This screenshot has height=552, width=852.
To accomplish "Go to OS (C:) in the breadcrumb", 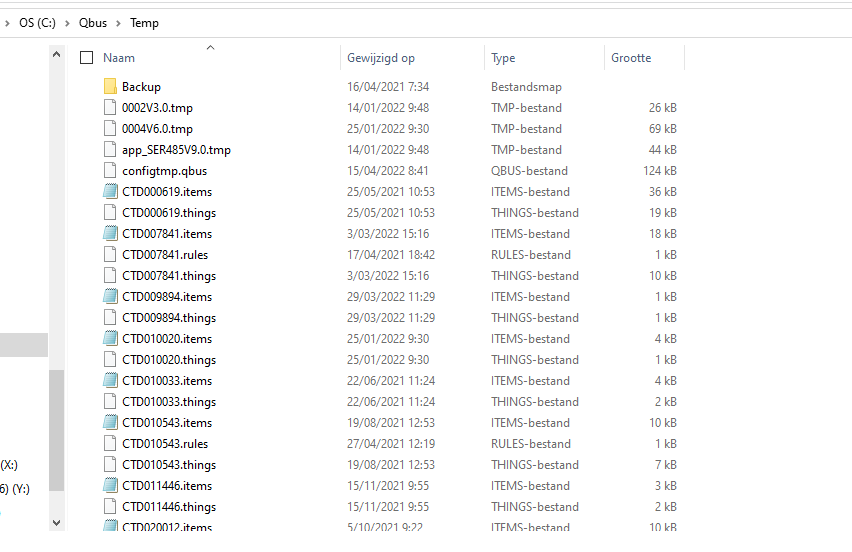I will click(37, 23).
